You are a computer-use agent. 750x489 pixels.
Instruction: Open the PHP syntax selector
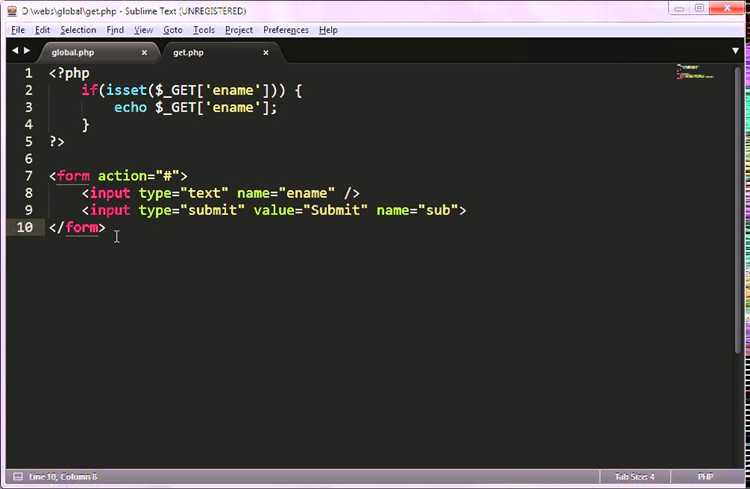click(706, 477)
